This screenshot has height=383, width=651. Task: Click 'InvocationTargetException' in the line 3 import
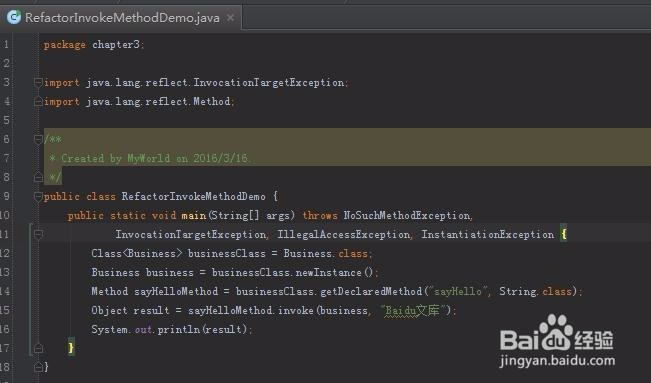[x=269, y=82]
